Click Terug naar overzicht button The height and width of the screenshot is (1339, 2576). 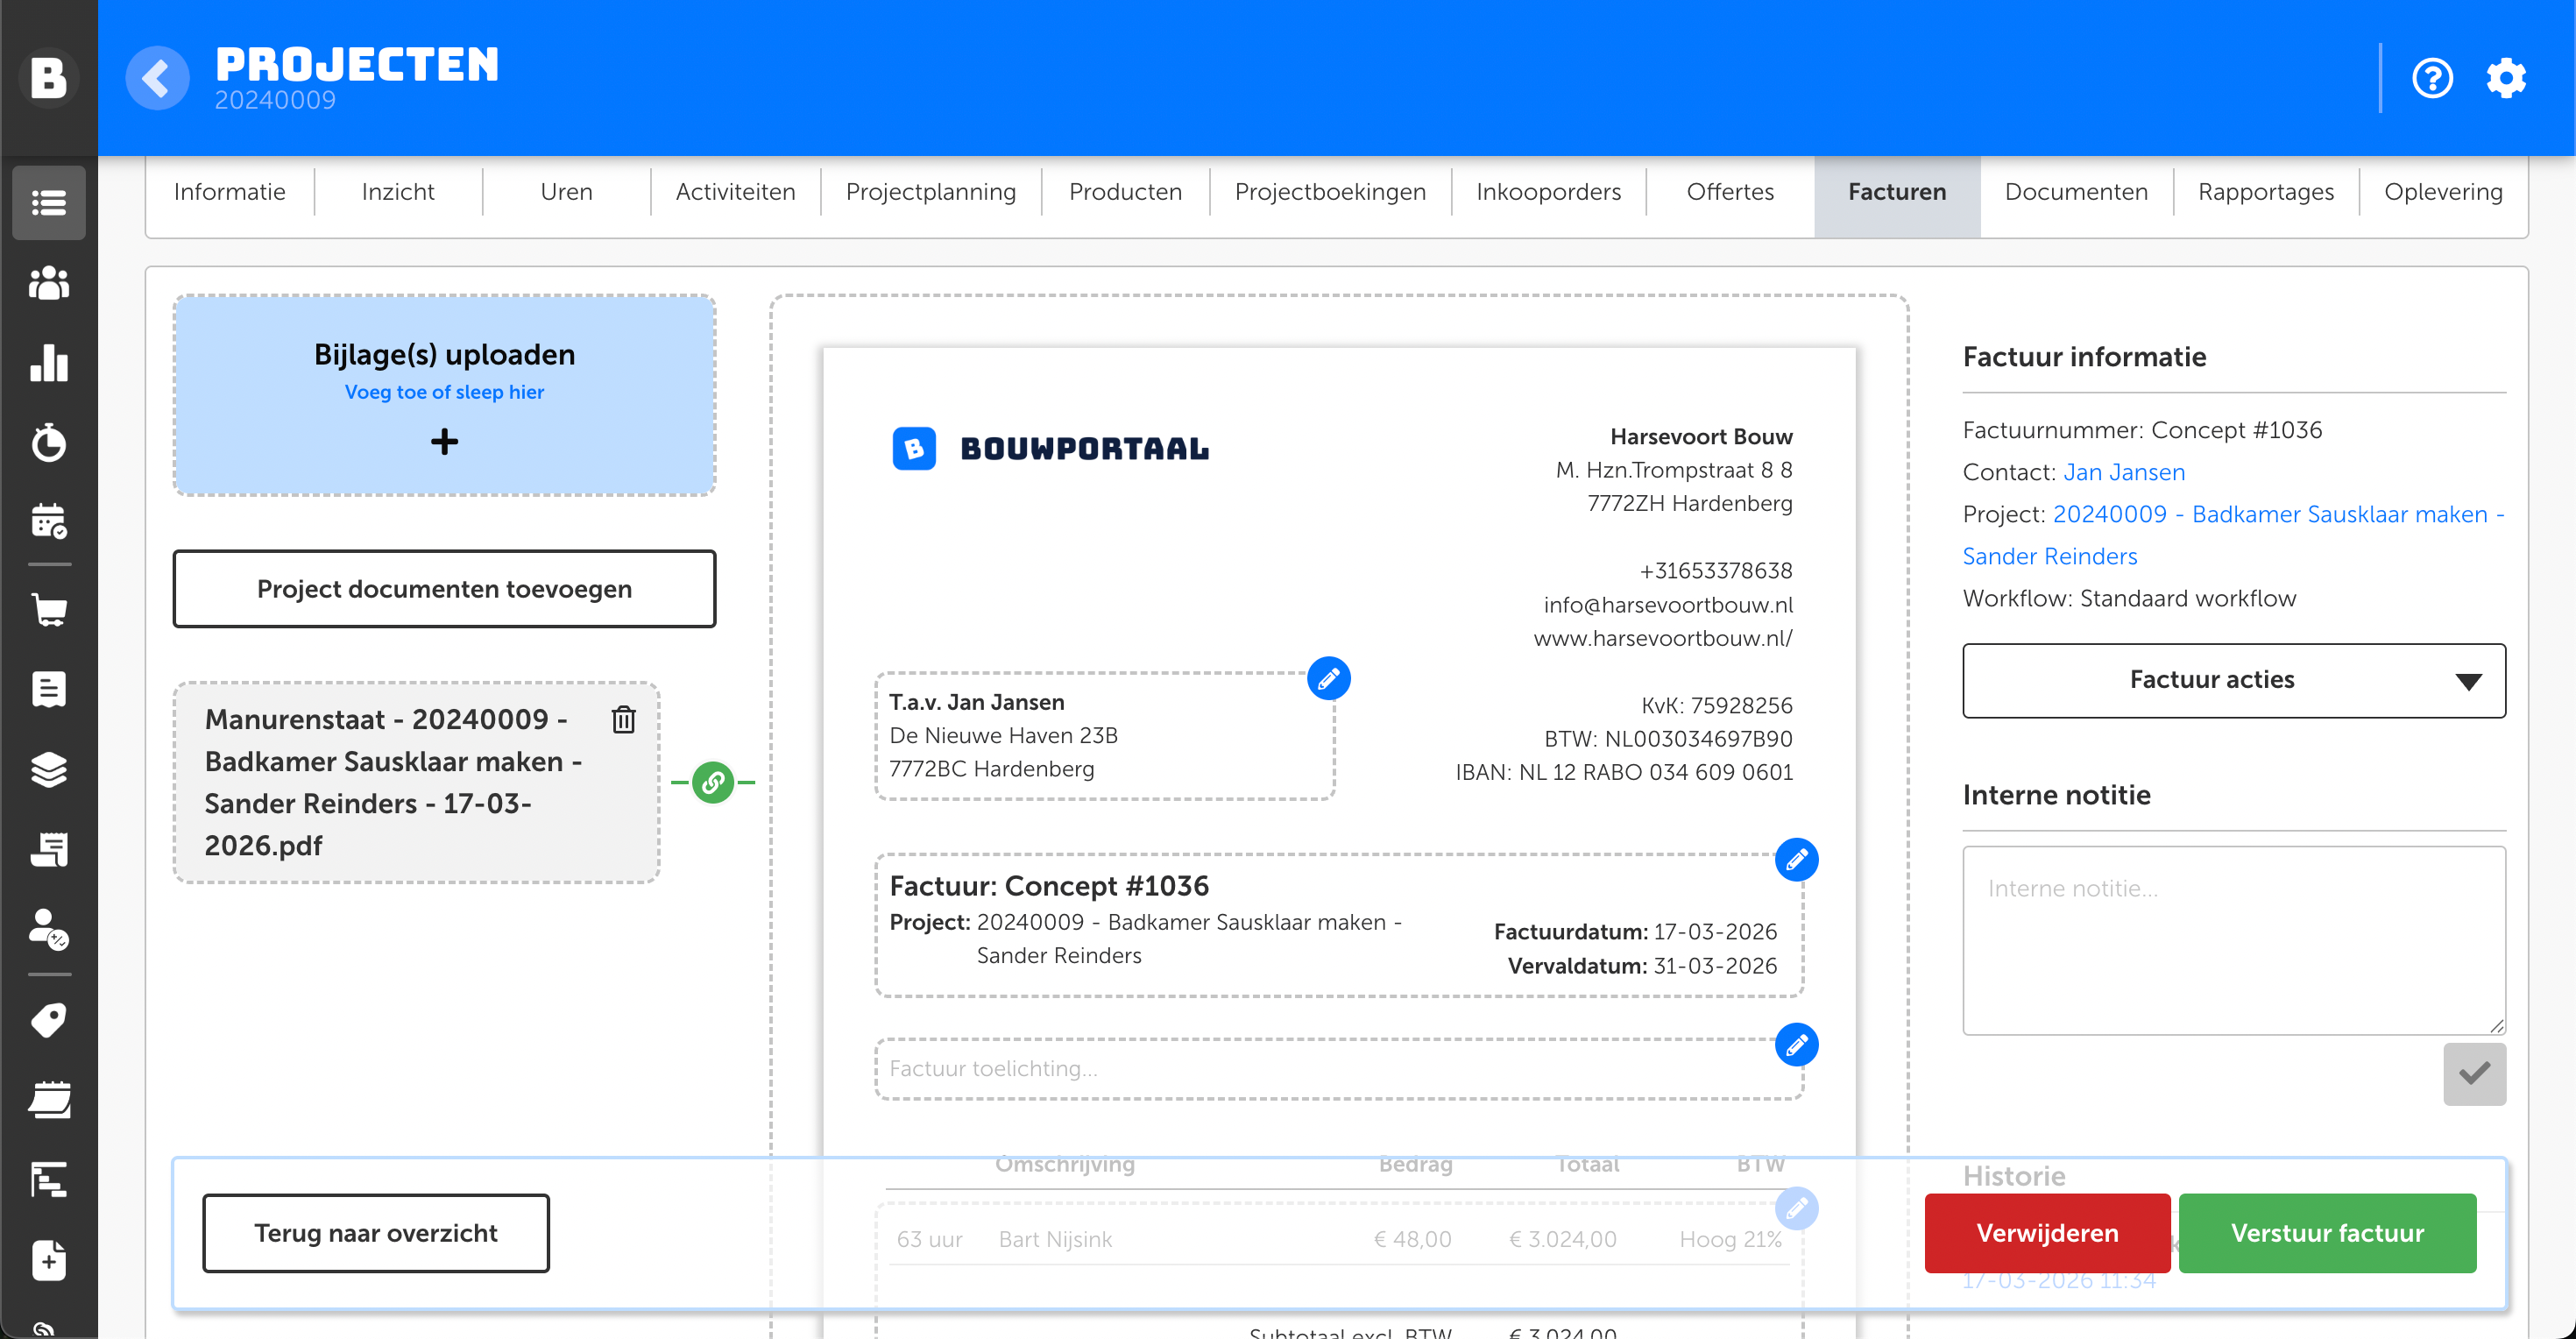pyautogui.click(x=376, y=1233)
